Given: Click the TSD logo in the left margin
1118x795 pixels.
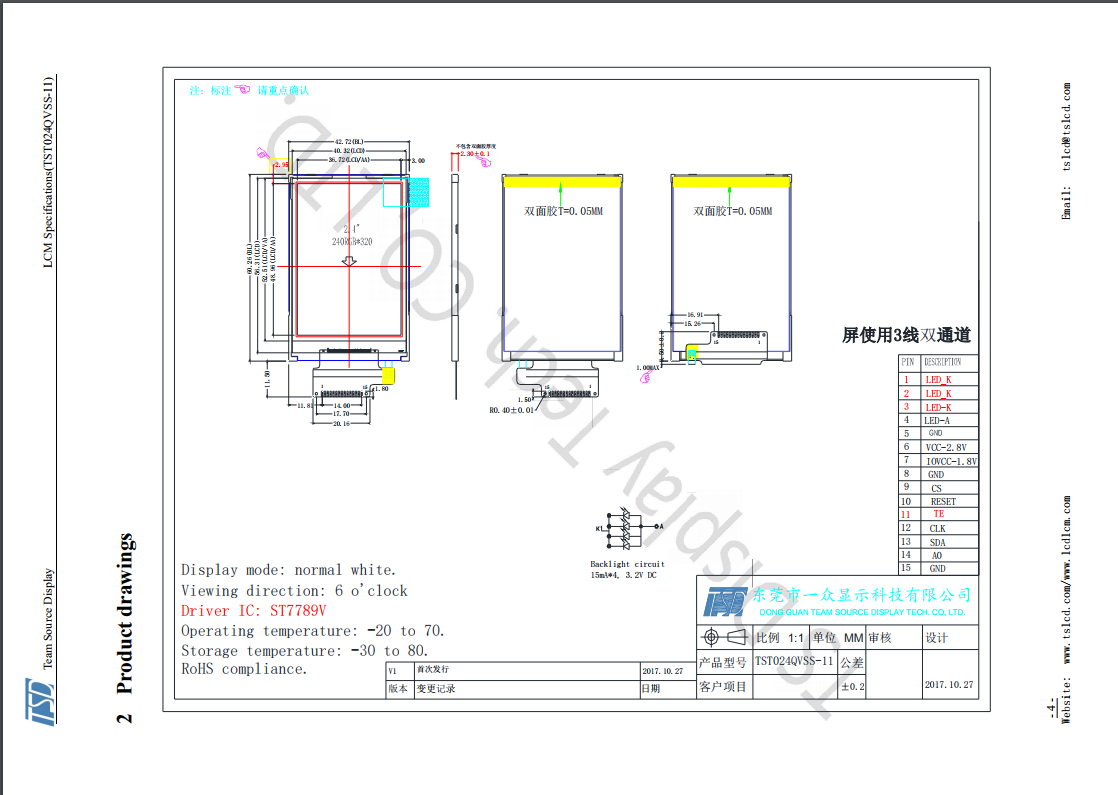Looking at the screenshot, I should [x=39, y=701].
